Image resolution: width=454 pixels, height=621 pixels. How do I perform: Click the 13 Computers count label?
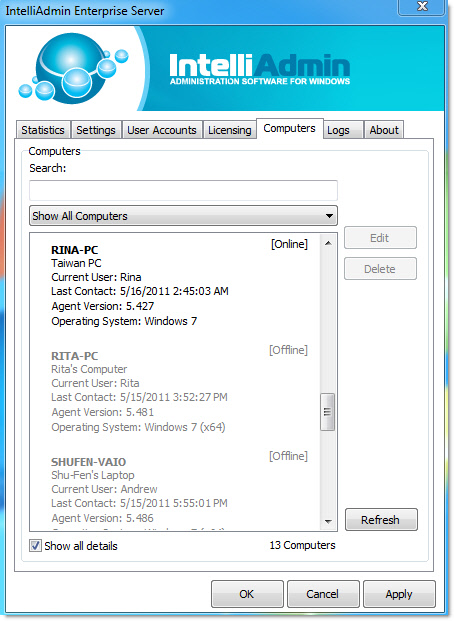[302, 545]
